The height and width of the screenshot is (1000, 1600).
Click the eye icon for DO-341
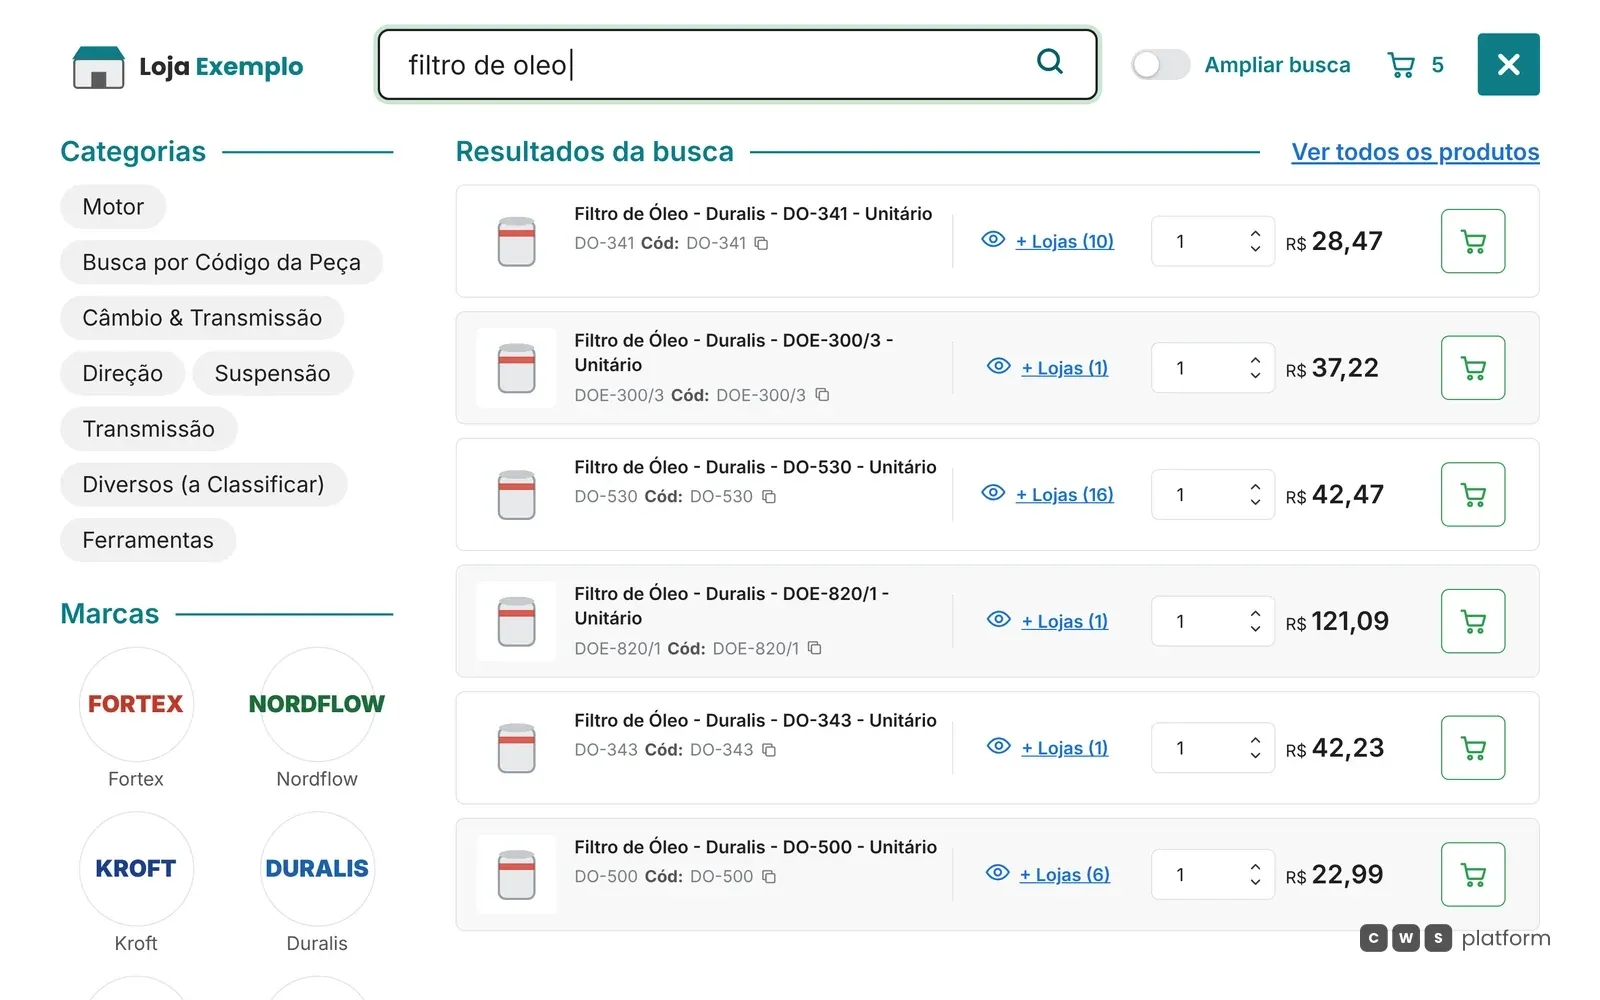(x=993, y=240)
